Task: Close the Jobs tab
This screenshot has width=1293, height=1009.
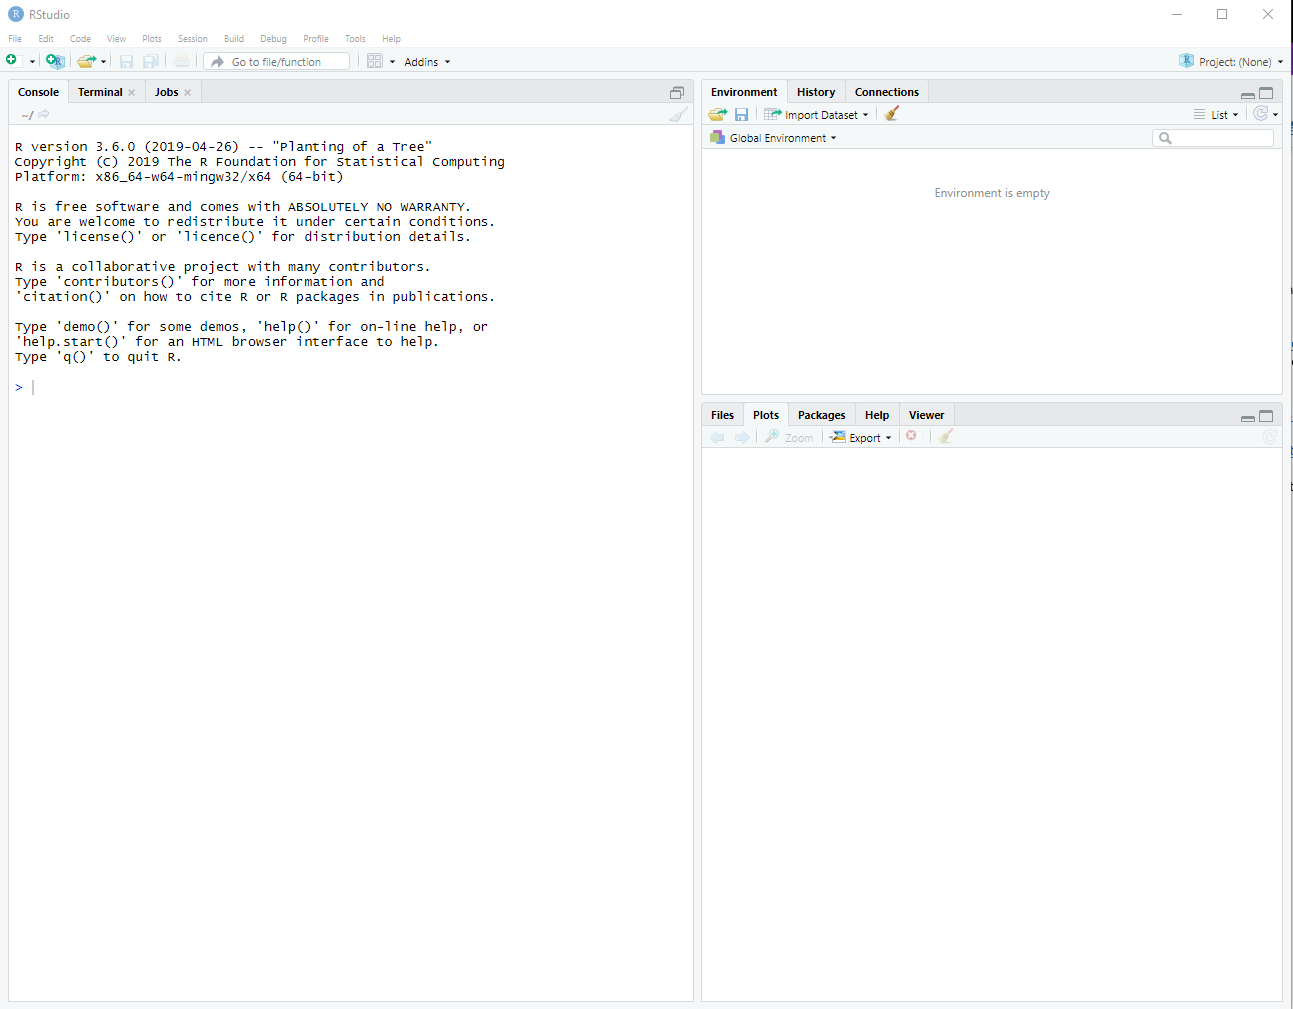Action: [187, 92]
